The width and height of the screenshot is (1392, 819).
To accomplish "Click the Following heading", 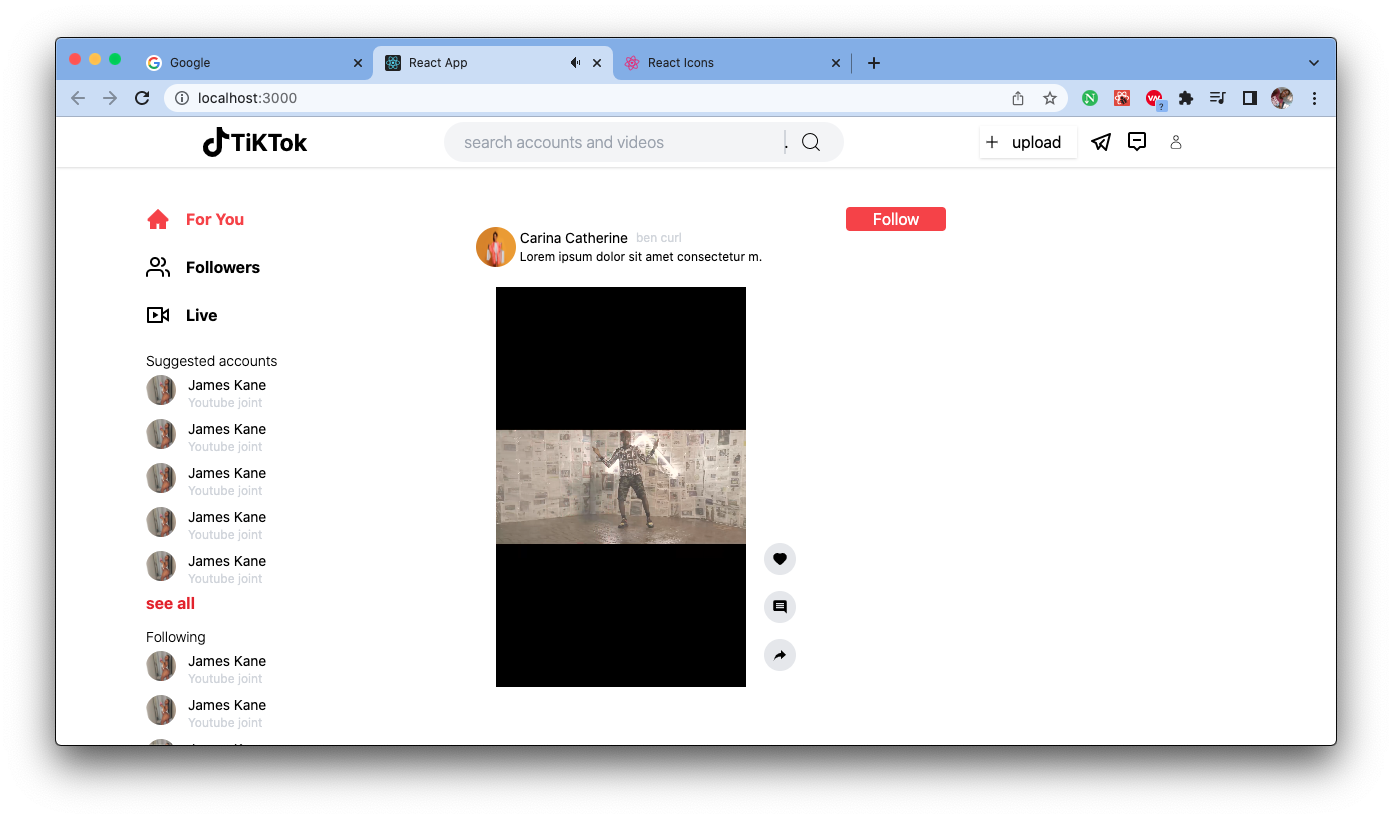I will (x=176, y=637).
